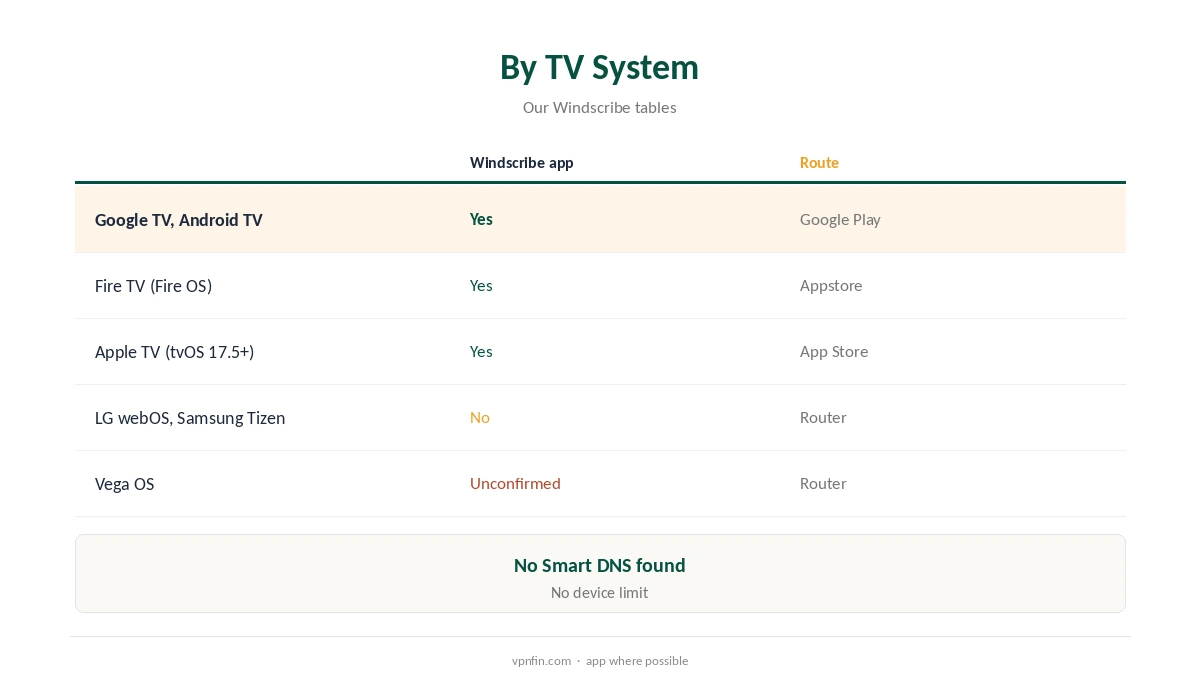Click the "Yes" value in the Google TV row
Image resolution: width=1200 pixels, height=680 pixels.
point(481,219)
